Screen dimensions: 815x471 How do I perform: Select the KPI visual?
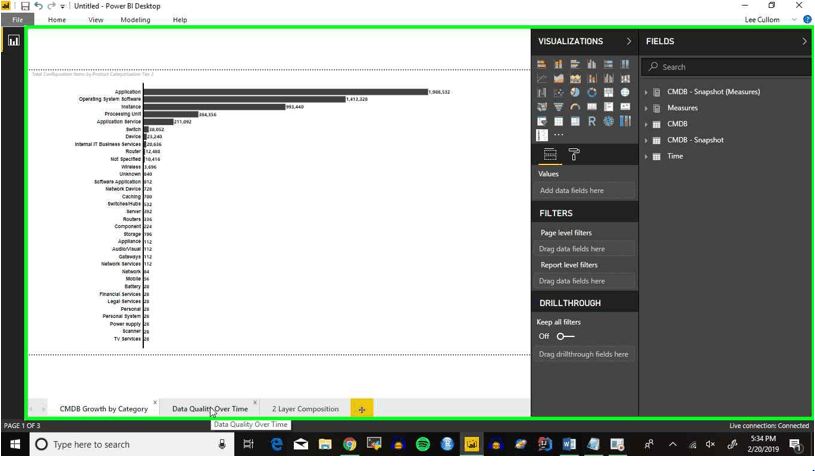coord(625,107)
